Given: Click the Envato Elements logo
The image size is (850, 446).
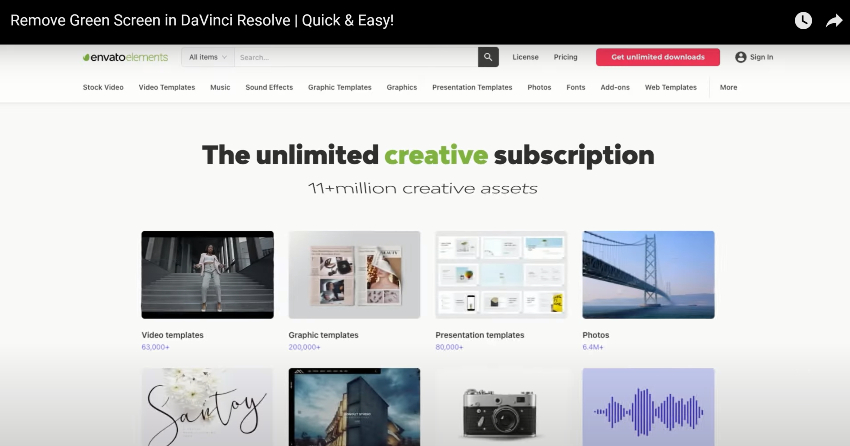Looking at the screenshot, I should tap(125, 57).
